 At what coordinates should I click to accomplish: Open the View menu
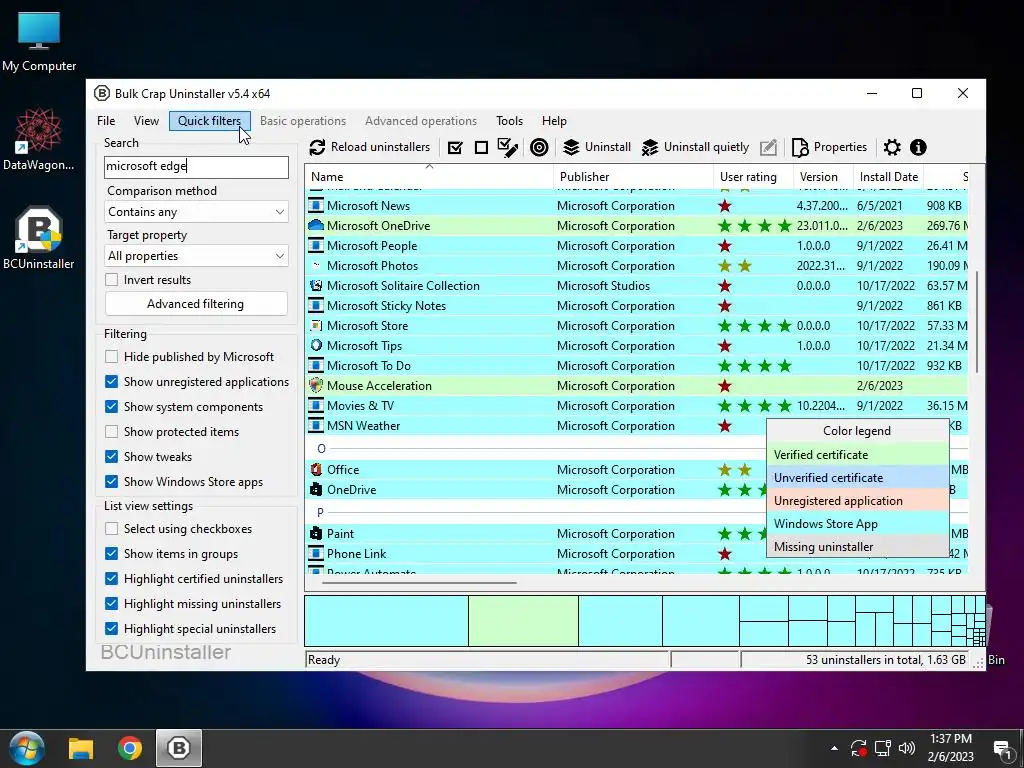pos(146,121)
